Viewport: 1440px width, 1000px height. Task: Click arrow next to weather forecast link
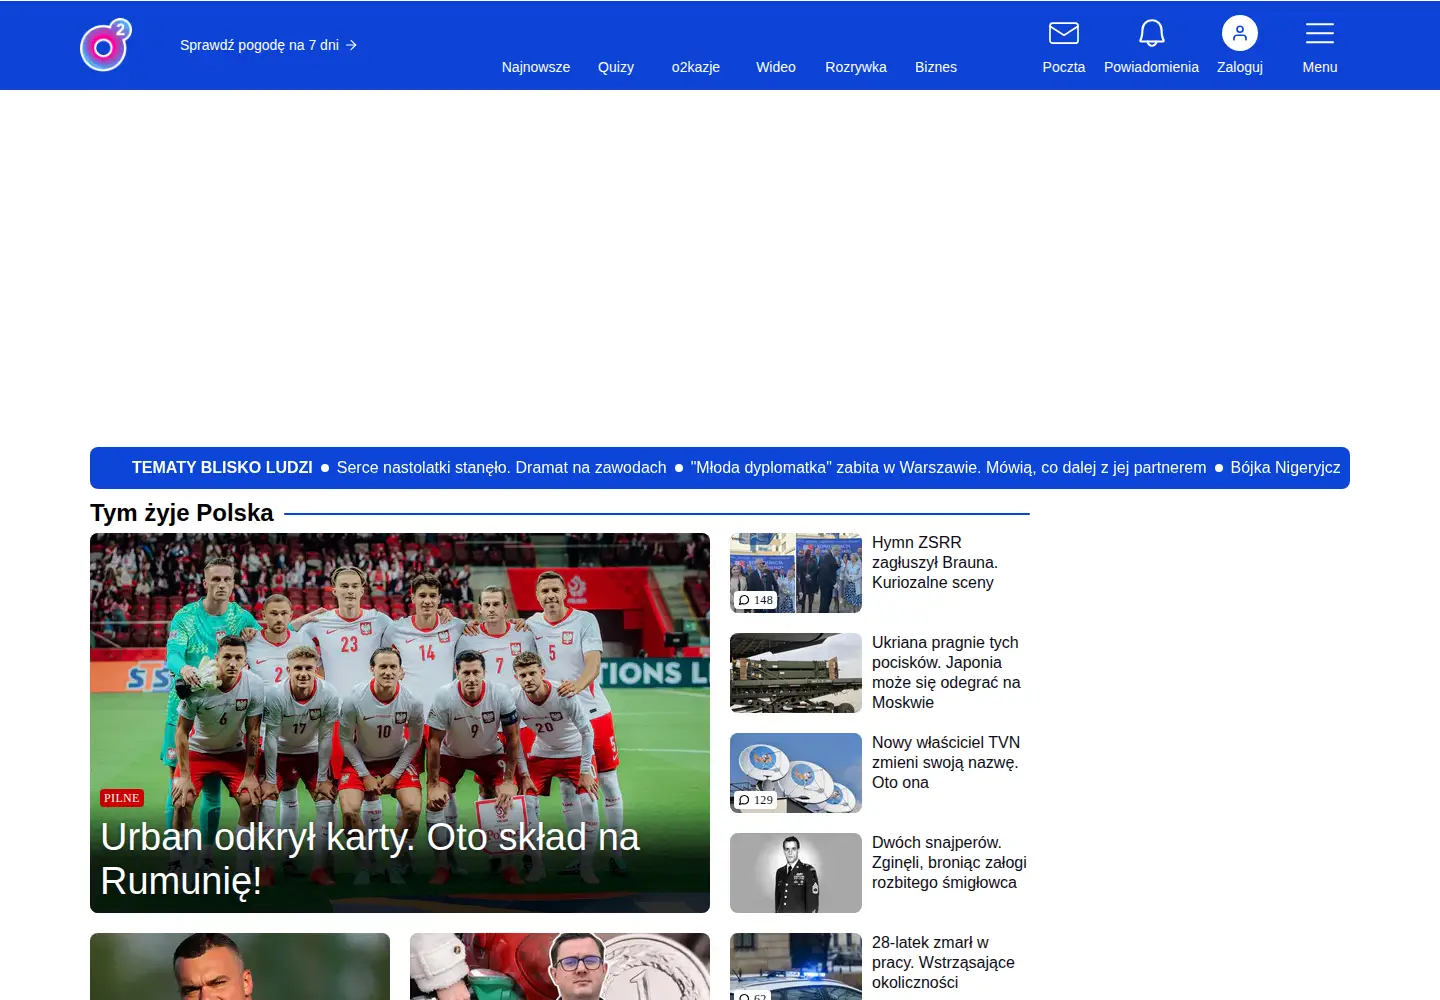pyautogui.click(x=351, y=45)
